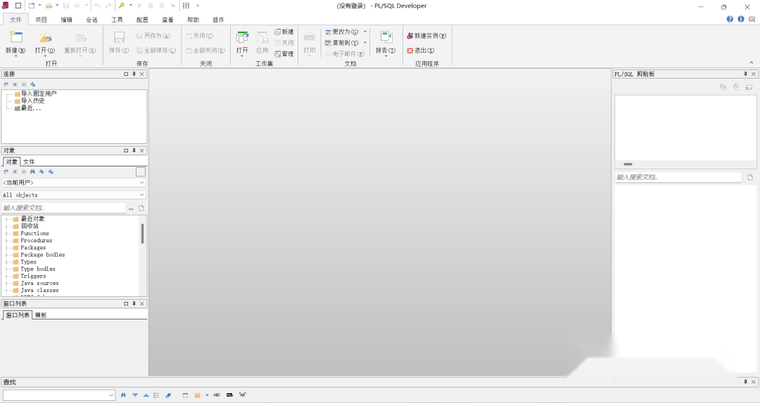Select 导入固定用户 in the connection tree
This screenshot has height=403, width=760.
(39, 94)
